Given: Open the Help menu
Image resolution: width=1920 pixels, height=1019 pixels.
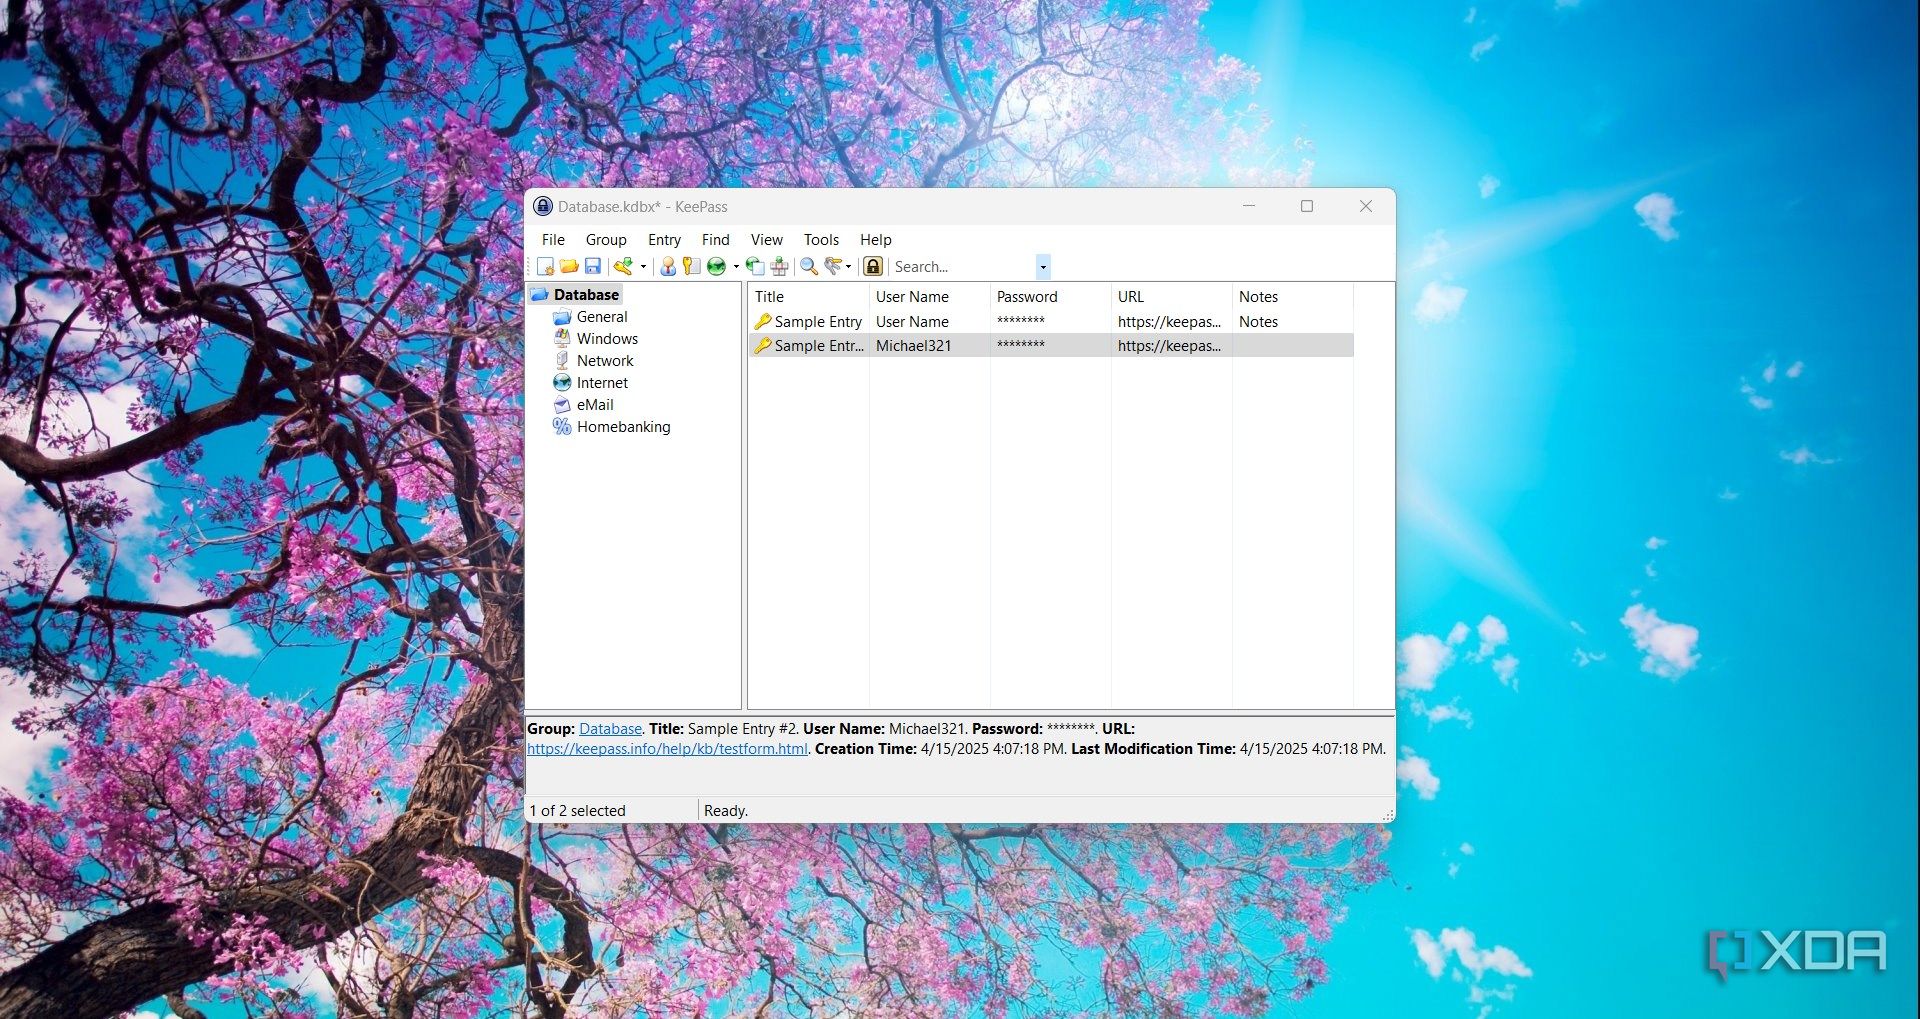Looking at the screenshot, I should click(x=876, y=240).
